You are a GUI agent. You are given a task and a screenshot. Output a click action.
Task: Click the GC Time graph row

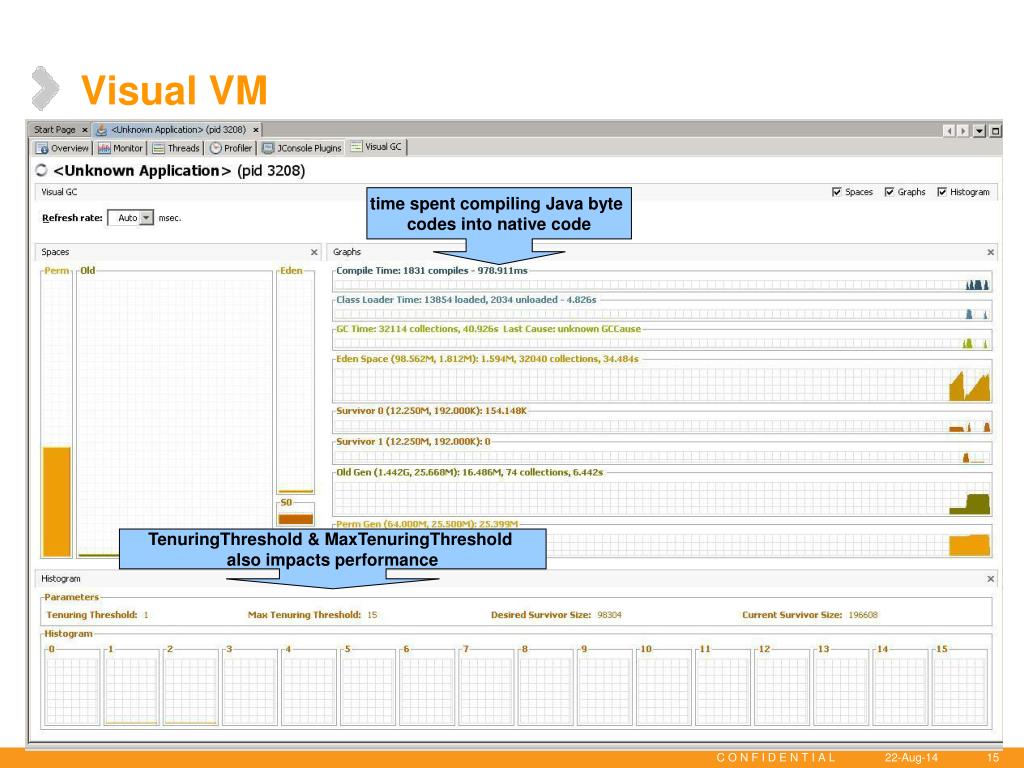click(x=662, y=340)
